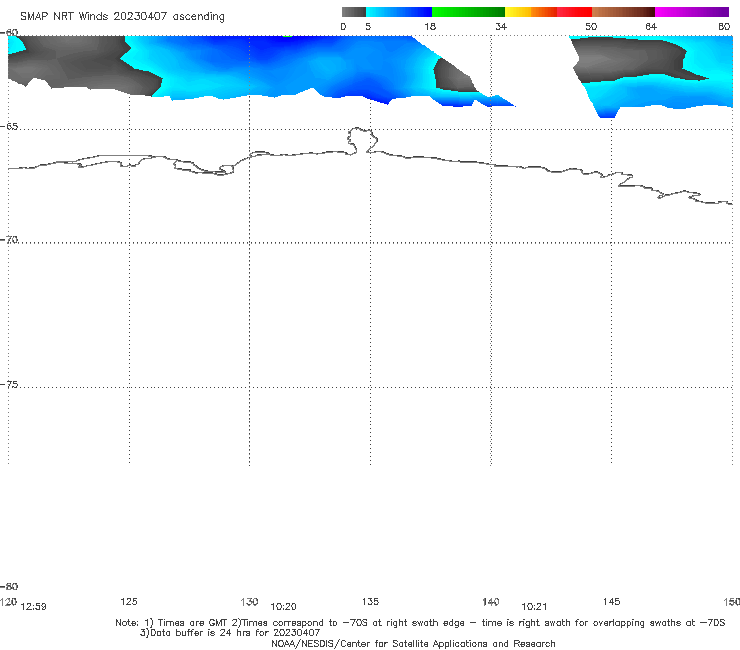Click the coastline bump near longitude 135

coord(362,140)
